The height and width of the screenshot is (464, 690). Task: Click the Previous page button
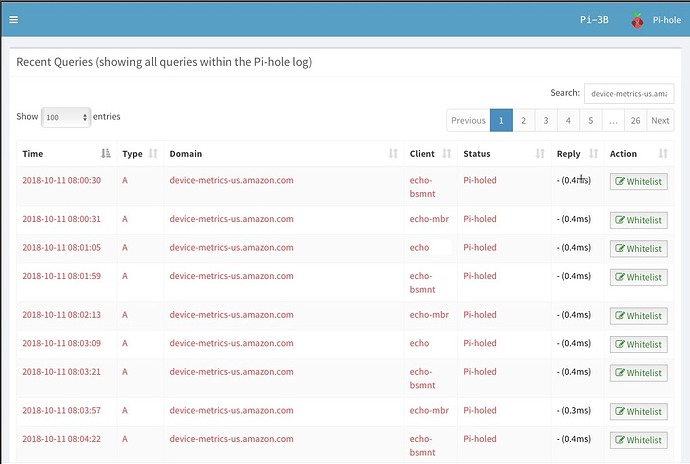468,121
